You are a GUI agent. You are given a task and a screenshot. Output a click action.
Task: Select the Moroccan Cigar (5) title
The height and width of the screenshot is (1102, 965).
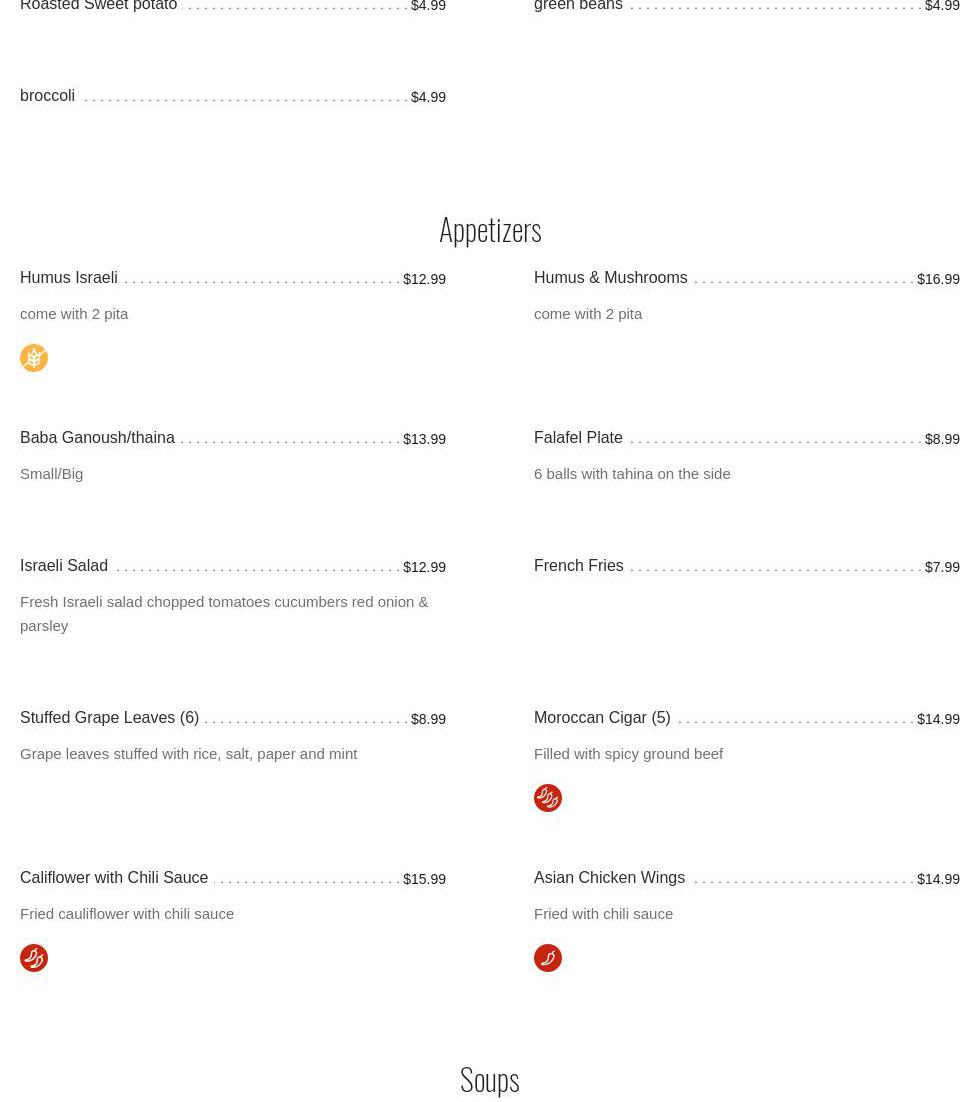(x=602, y=718)
